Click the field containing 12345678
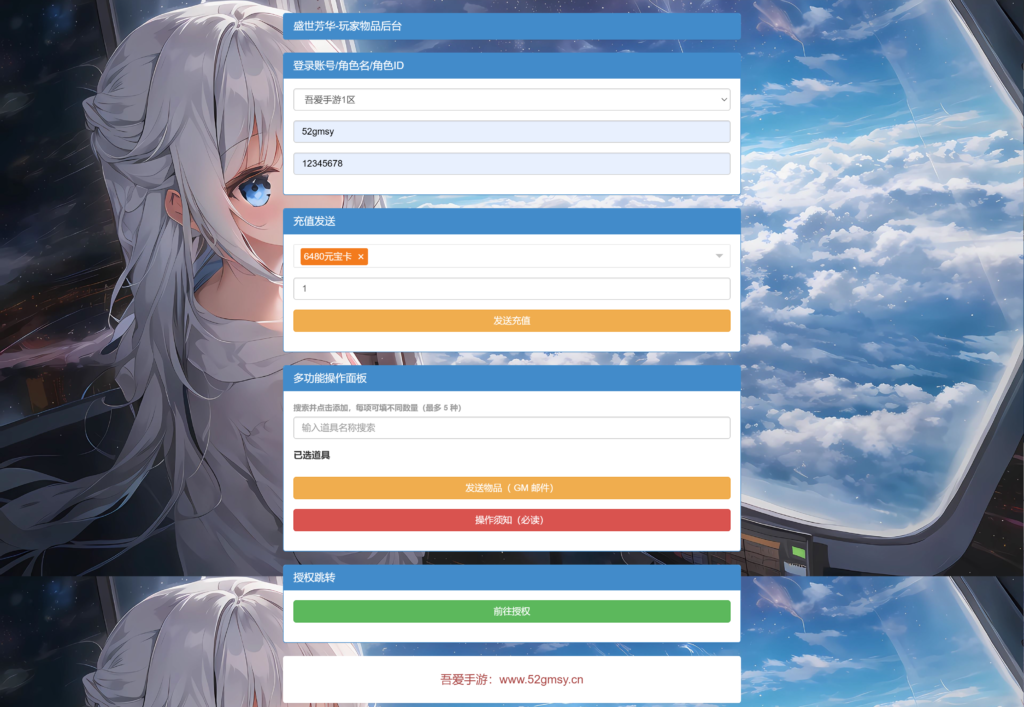 click(511, 163)
